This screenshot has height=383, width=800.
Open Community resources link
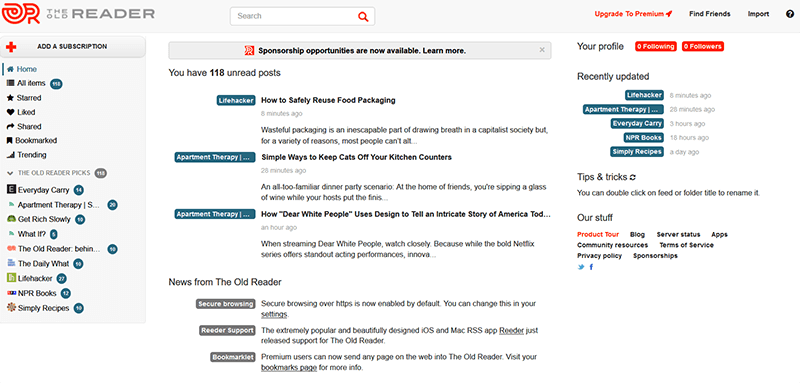point(612,245)
